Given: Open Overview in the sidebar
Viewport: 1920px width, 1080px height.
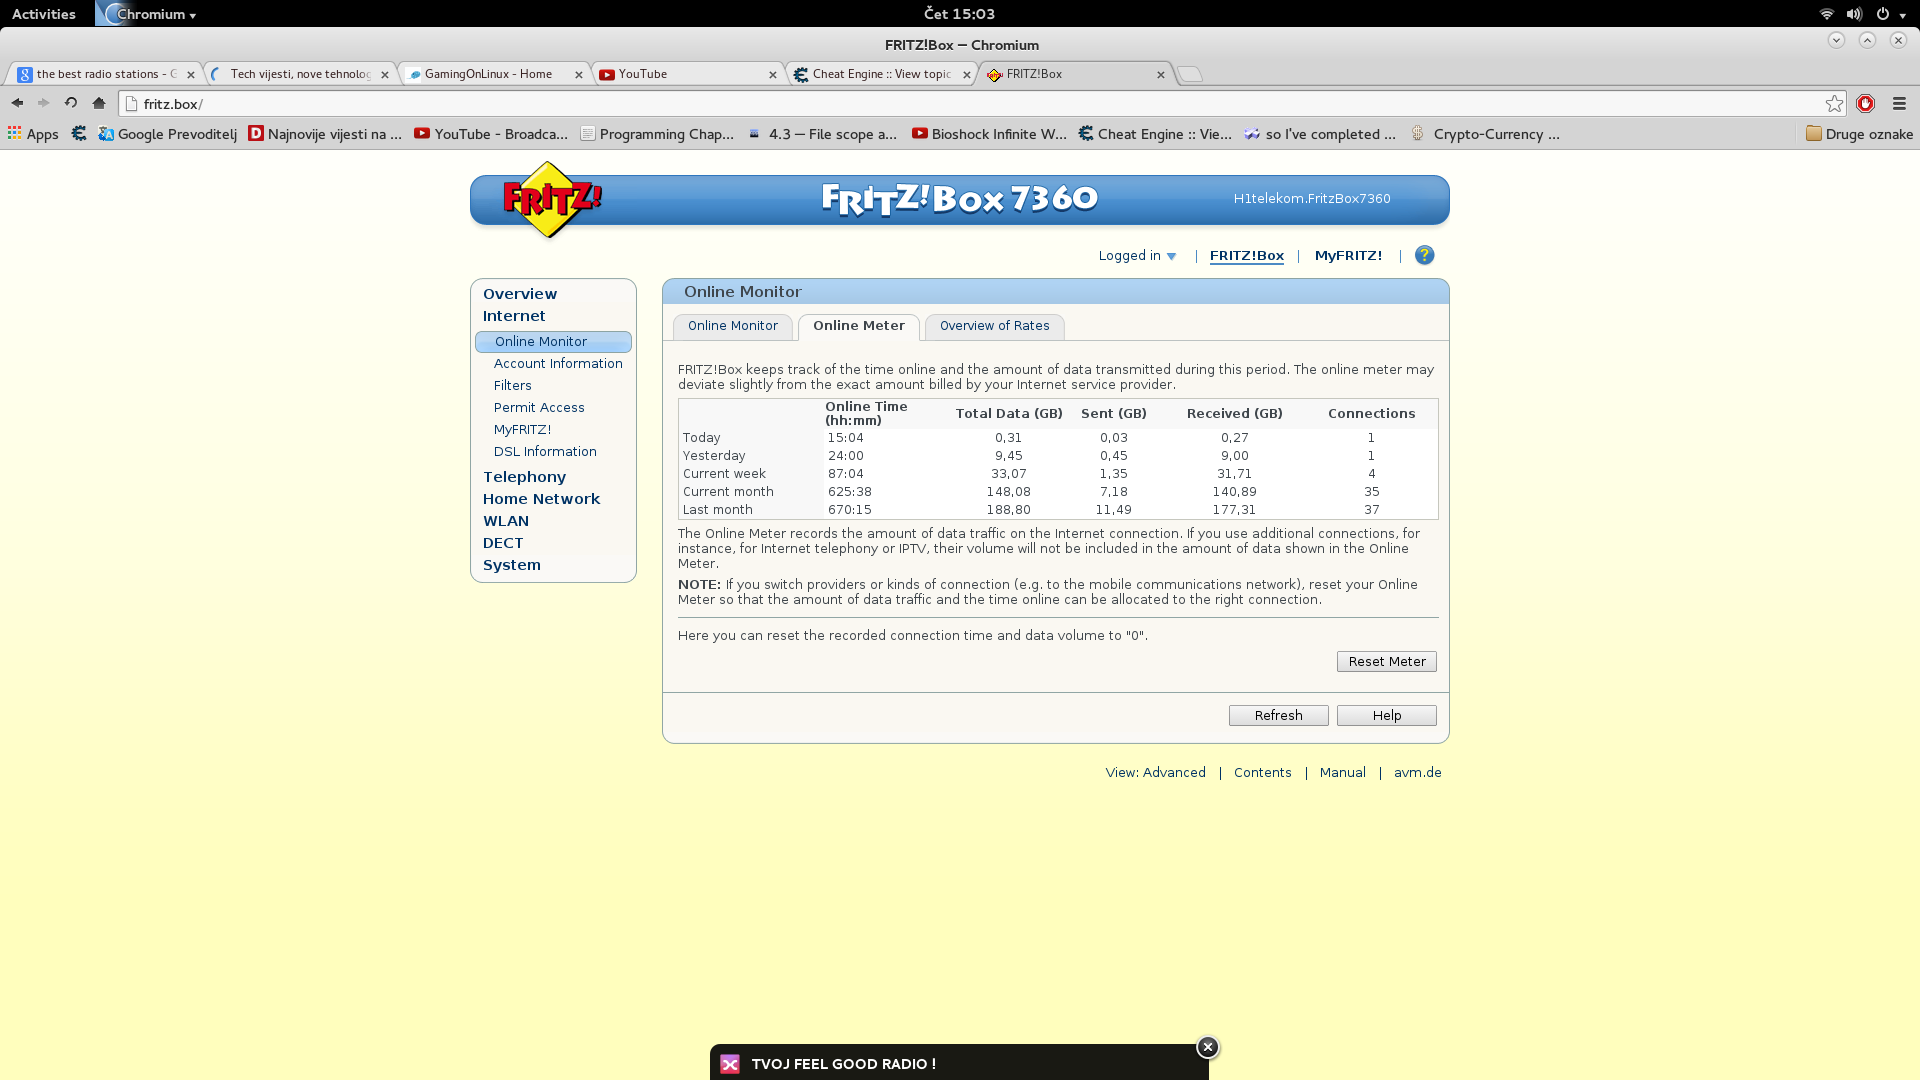Looking at the screenshot, I should click(520, 294).
